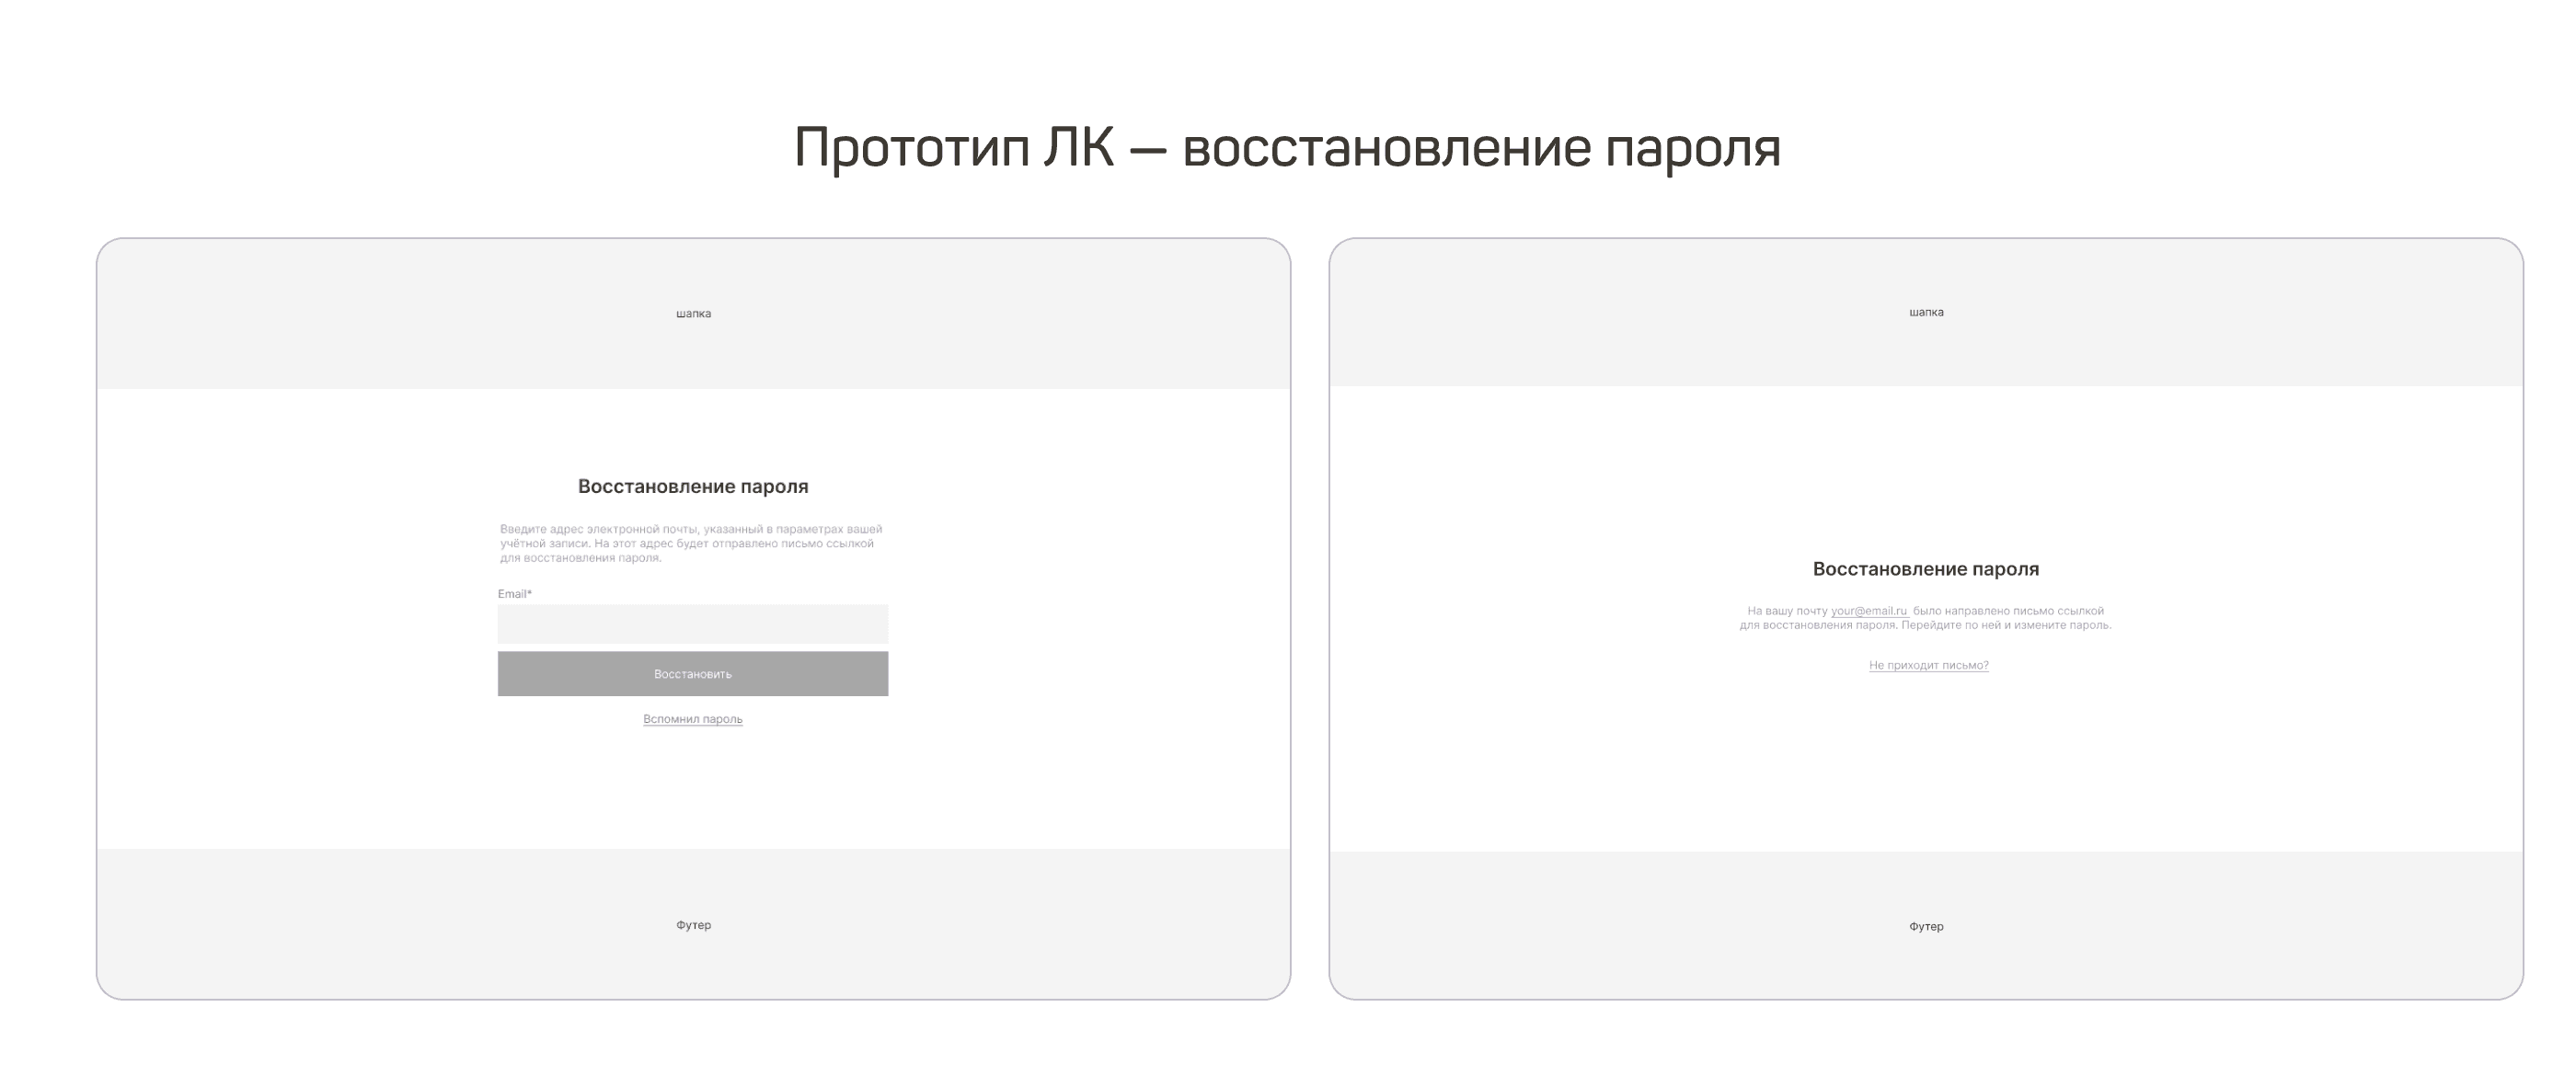The height and width of the screenshot is (1076, 2576).
Task: Click the шапка label text in left frame
Action: (x=693, y=313)
